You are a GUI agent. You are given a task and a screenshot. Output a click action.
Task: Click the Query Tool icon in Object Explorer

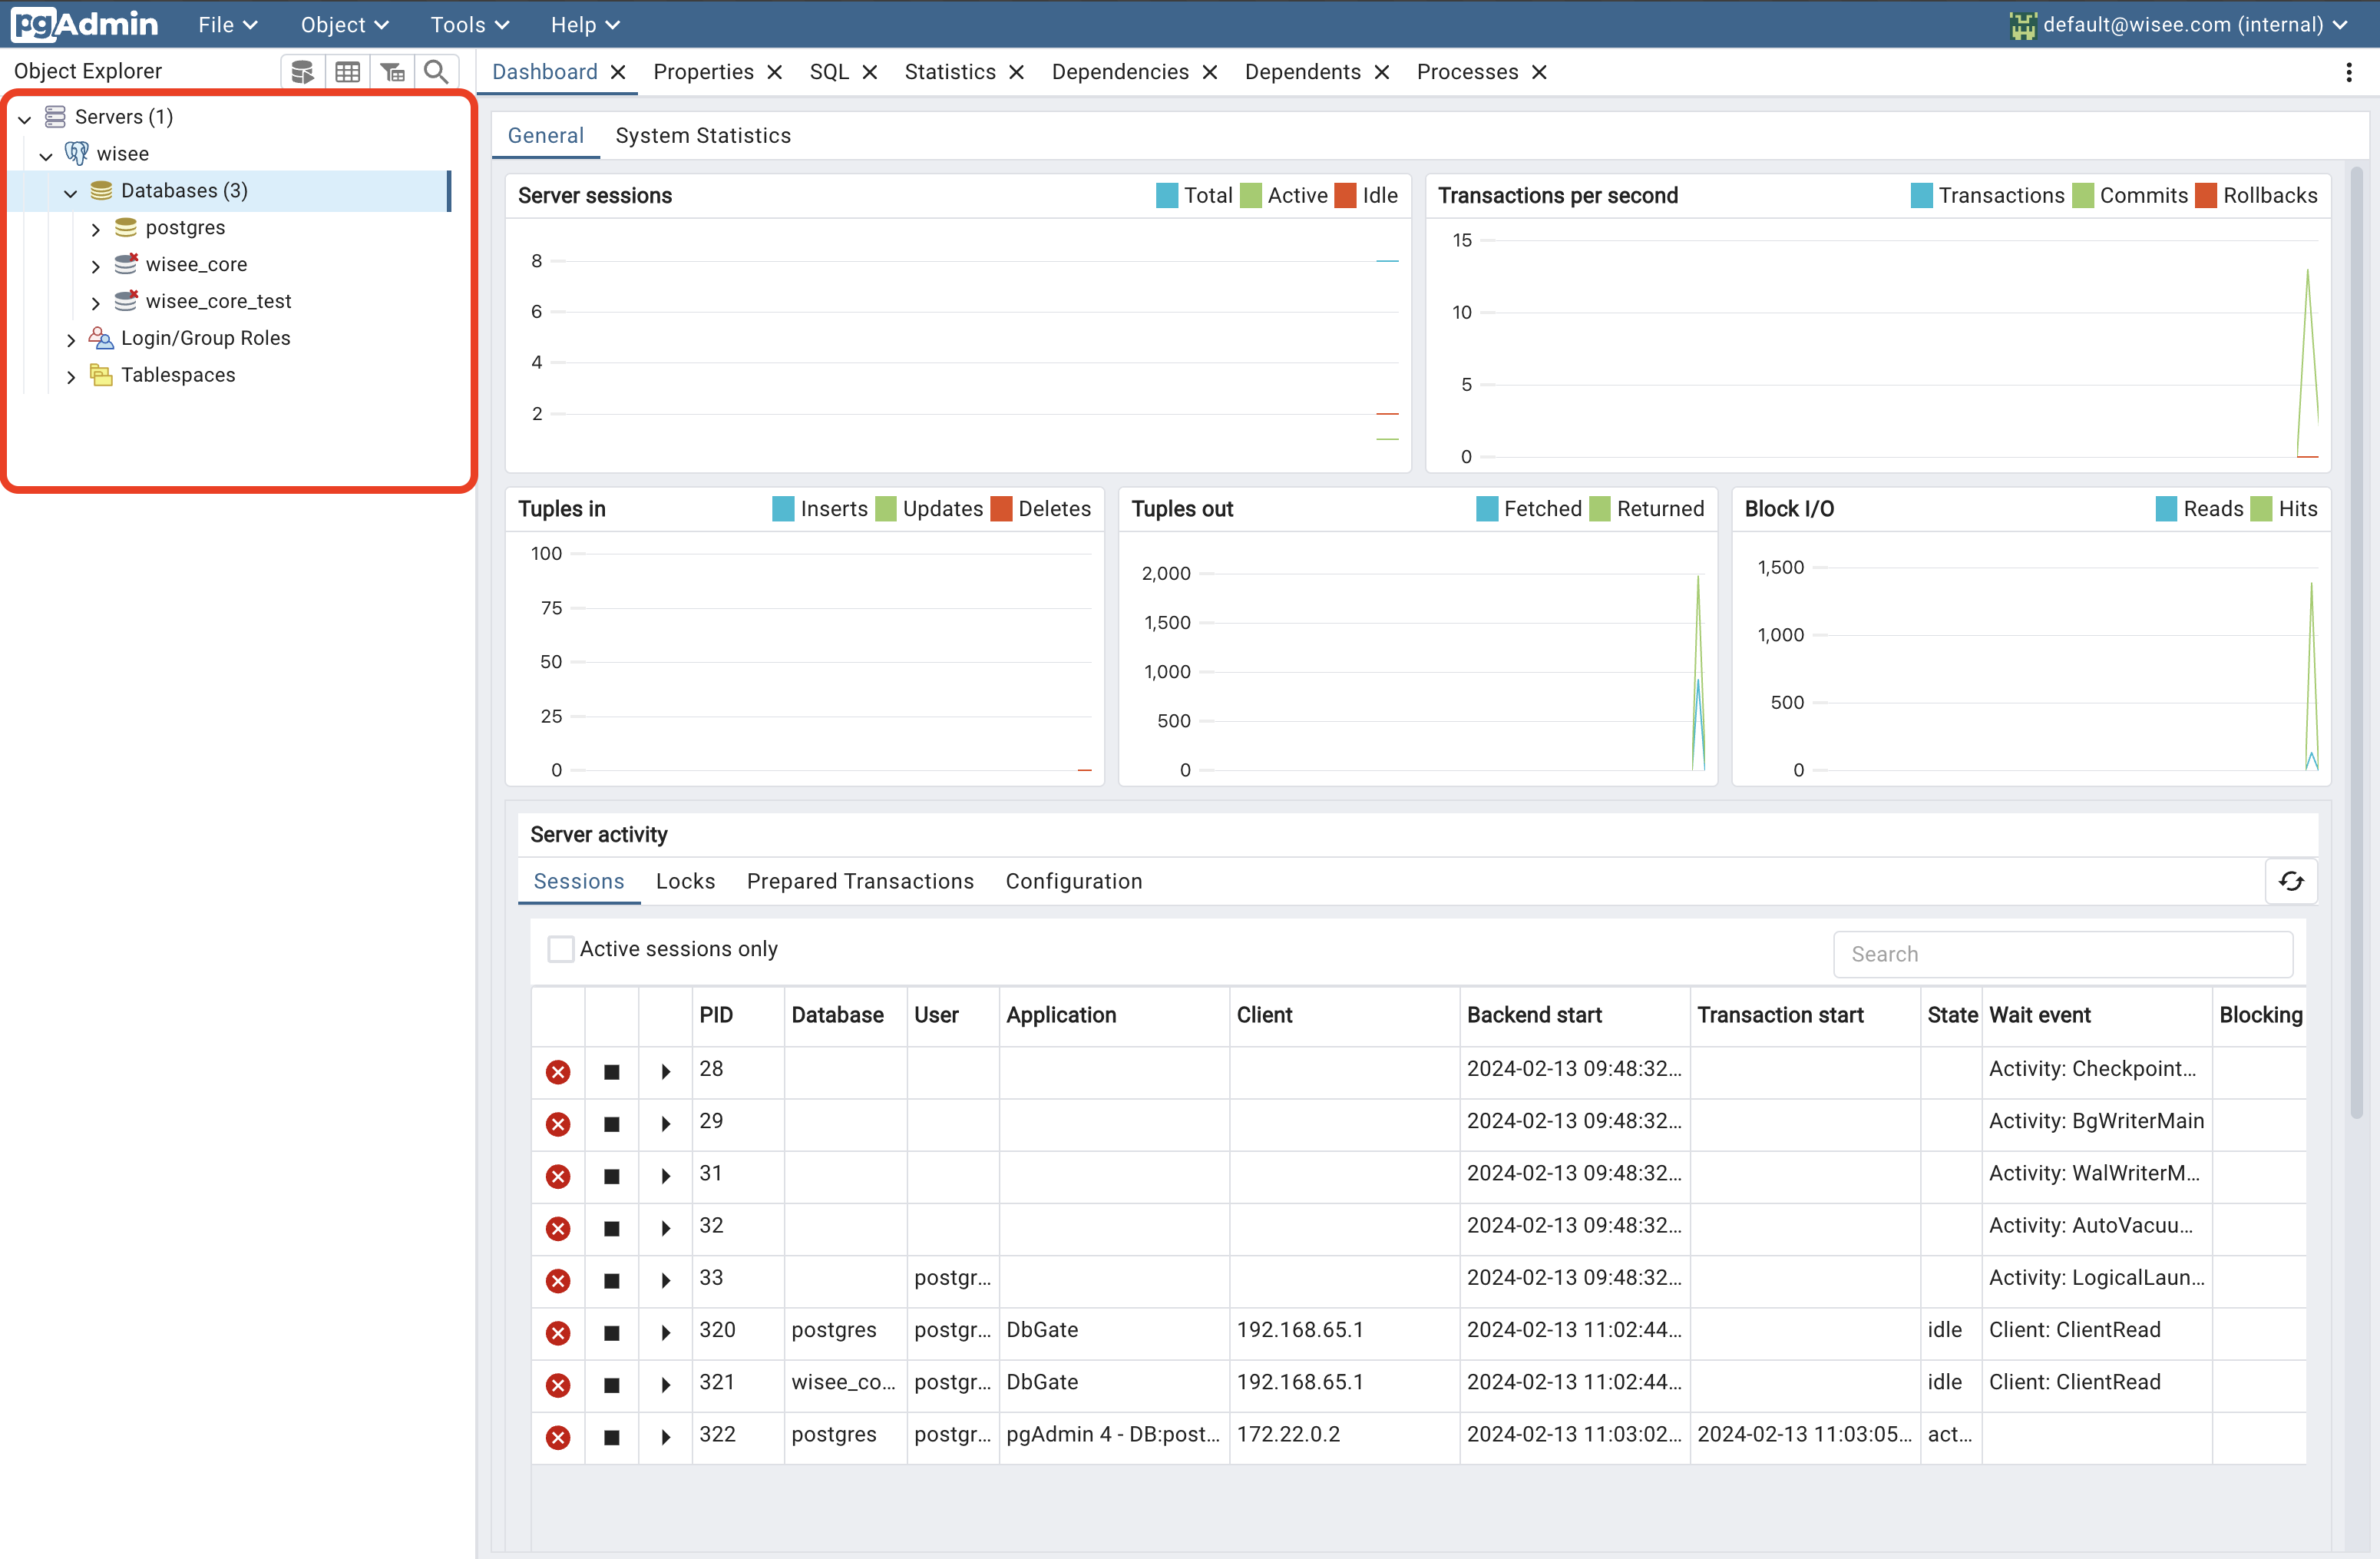pyautogui.click(x=302, y=72)
